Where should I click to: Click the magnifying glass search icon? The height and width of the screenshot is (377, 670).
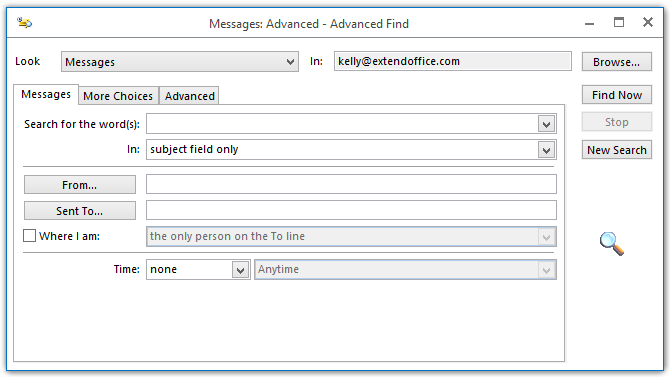(611, 244)
